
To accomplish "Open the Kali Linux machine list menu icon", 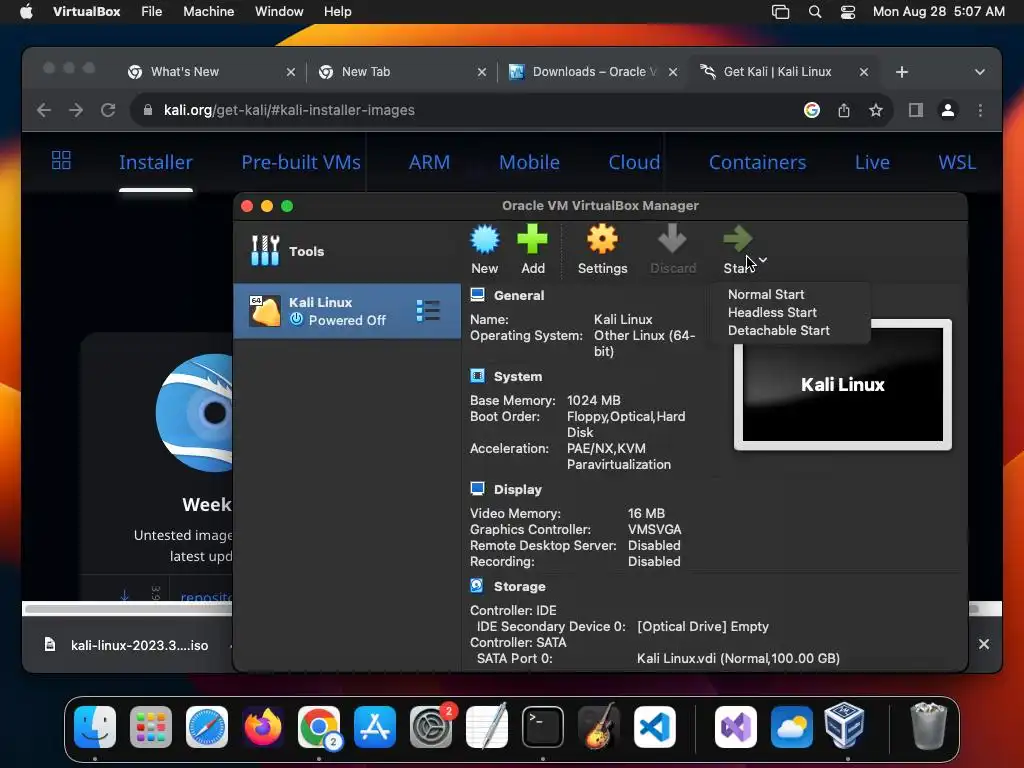I will pos(428,311).
